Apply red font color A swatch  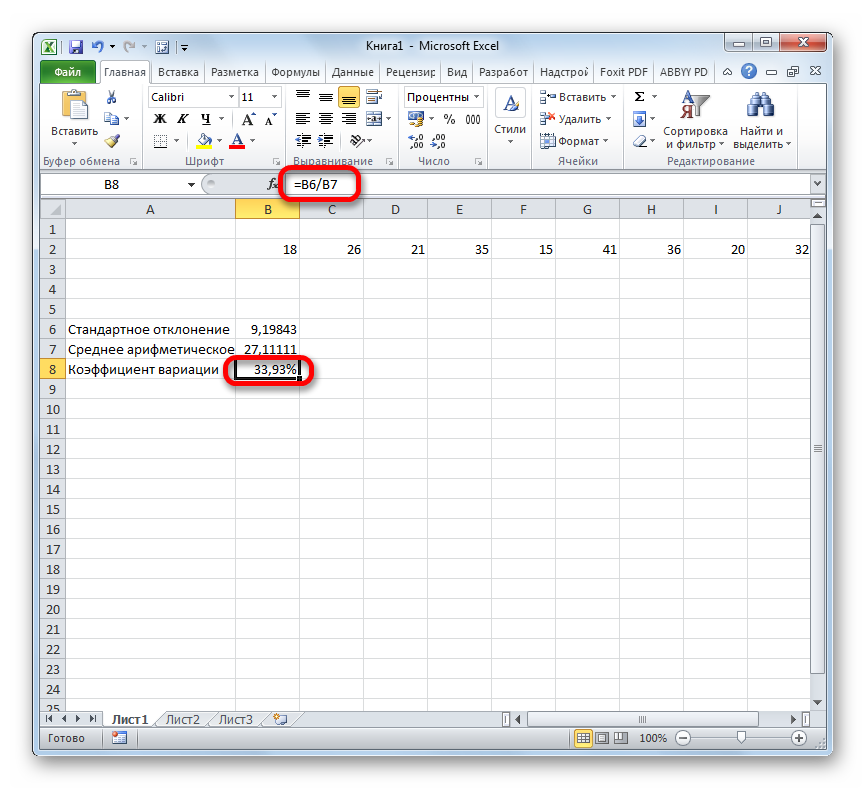tap(237, 141)
